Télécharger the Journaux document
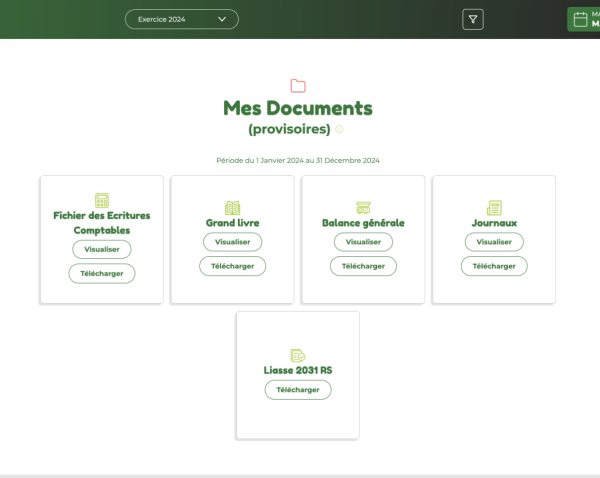The width and height of the screenshot is (600, 478). point(494,266)
